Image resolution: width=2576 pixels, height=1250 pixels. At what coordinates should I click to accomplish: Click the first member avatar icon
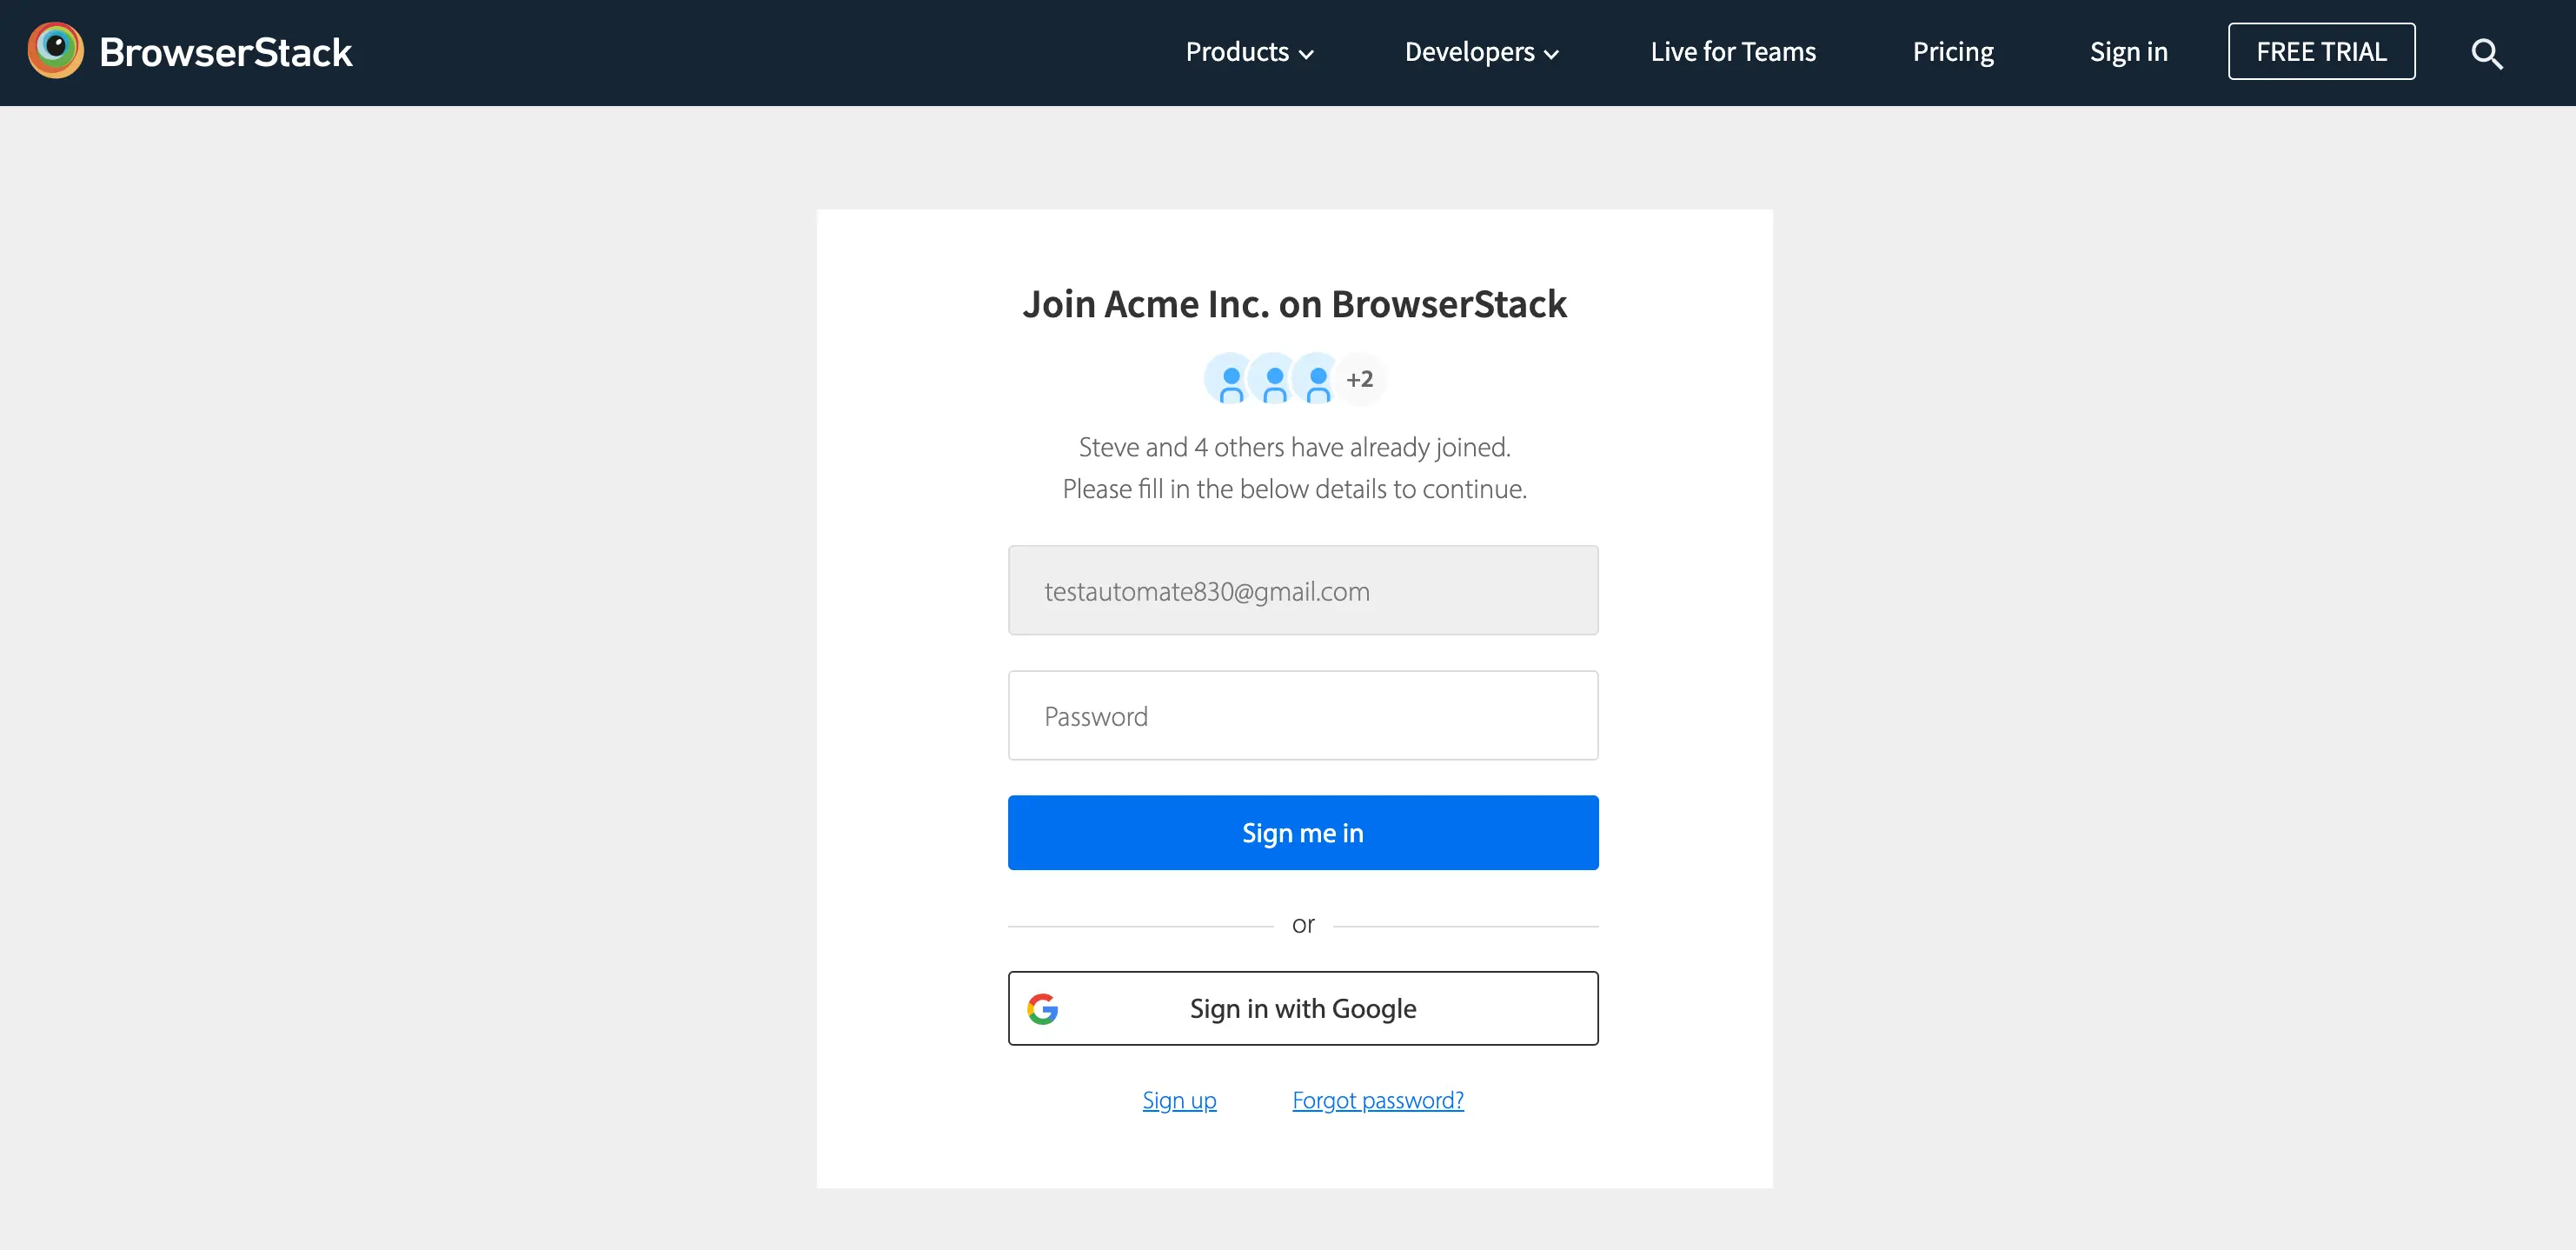click(1230, 380)
